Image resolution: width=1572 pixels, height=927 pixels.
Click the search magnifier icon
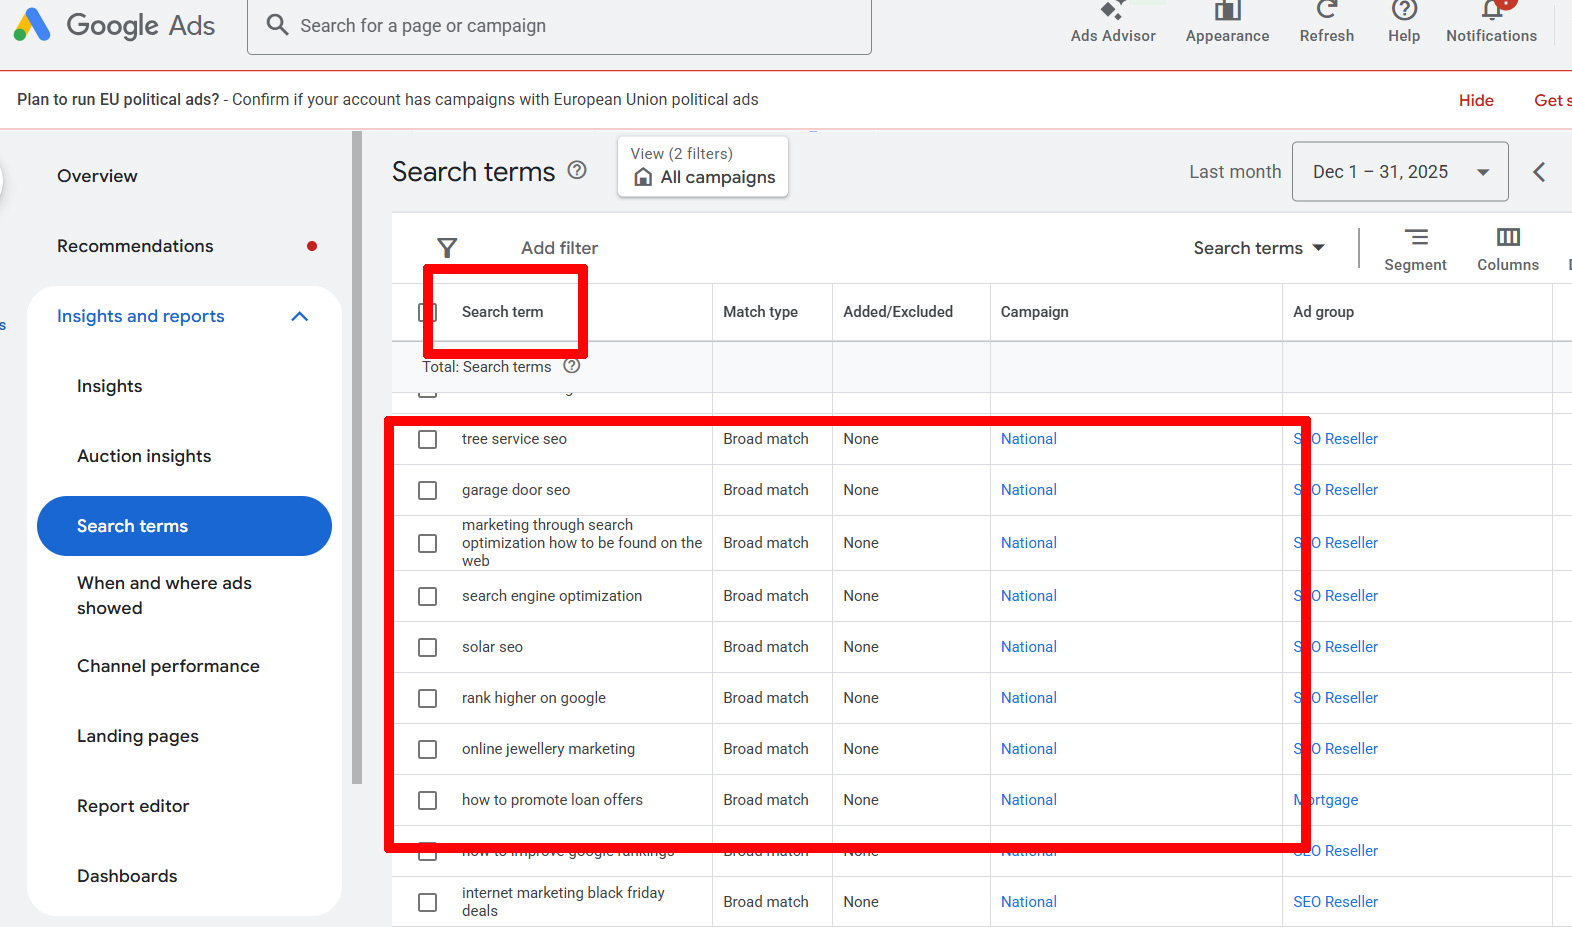point(277,25)
